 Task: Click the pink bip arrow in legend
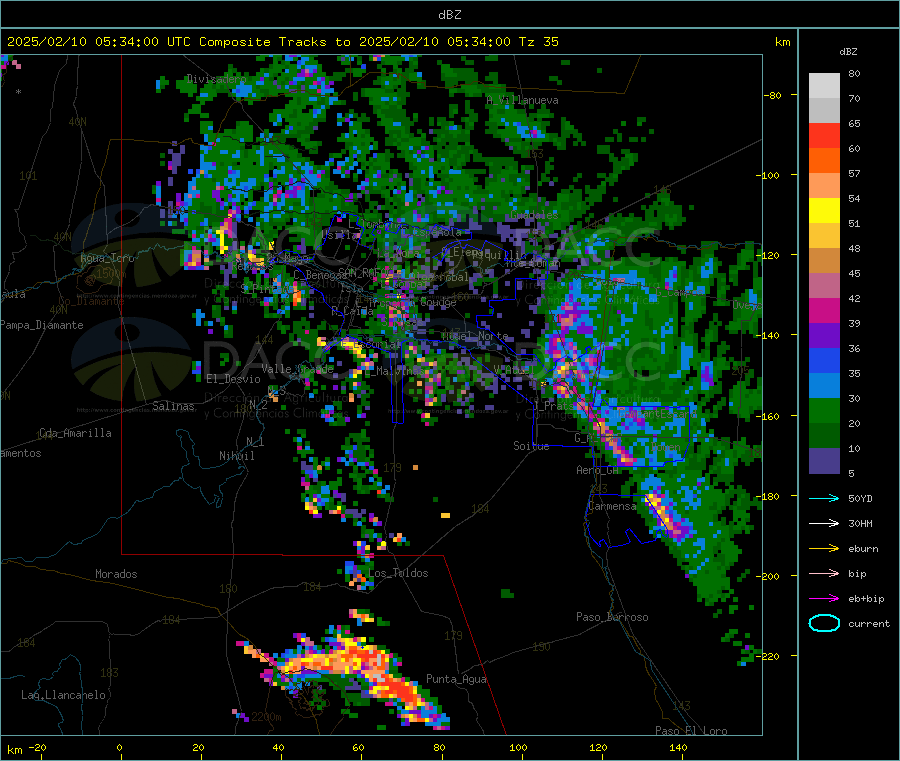(824, 573)
